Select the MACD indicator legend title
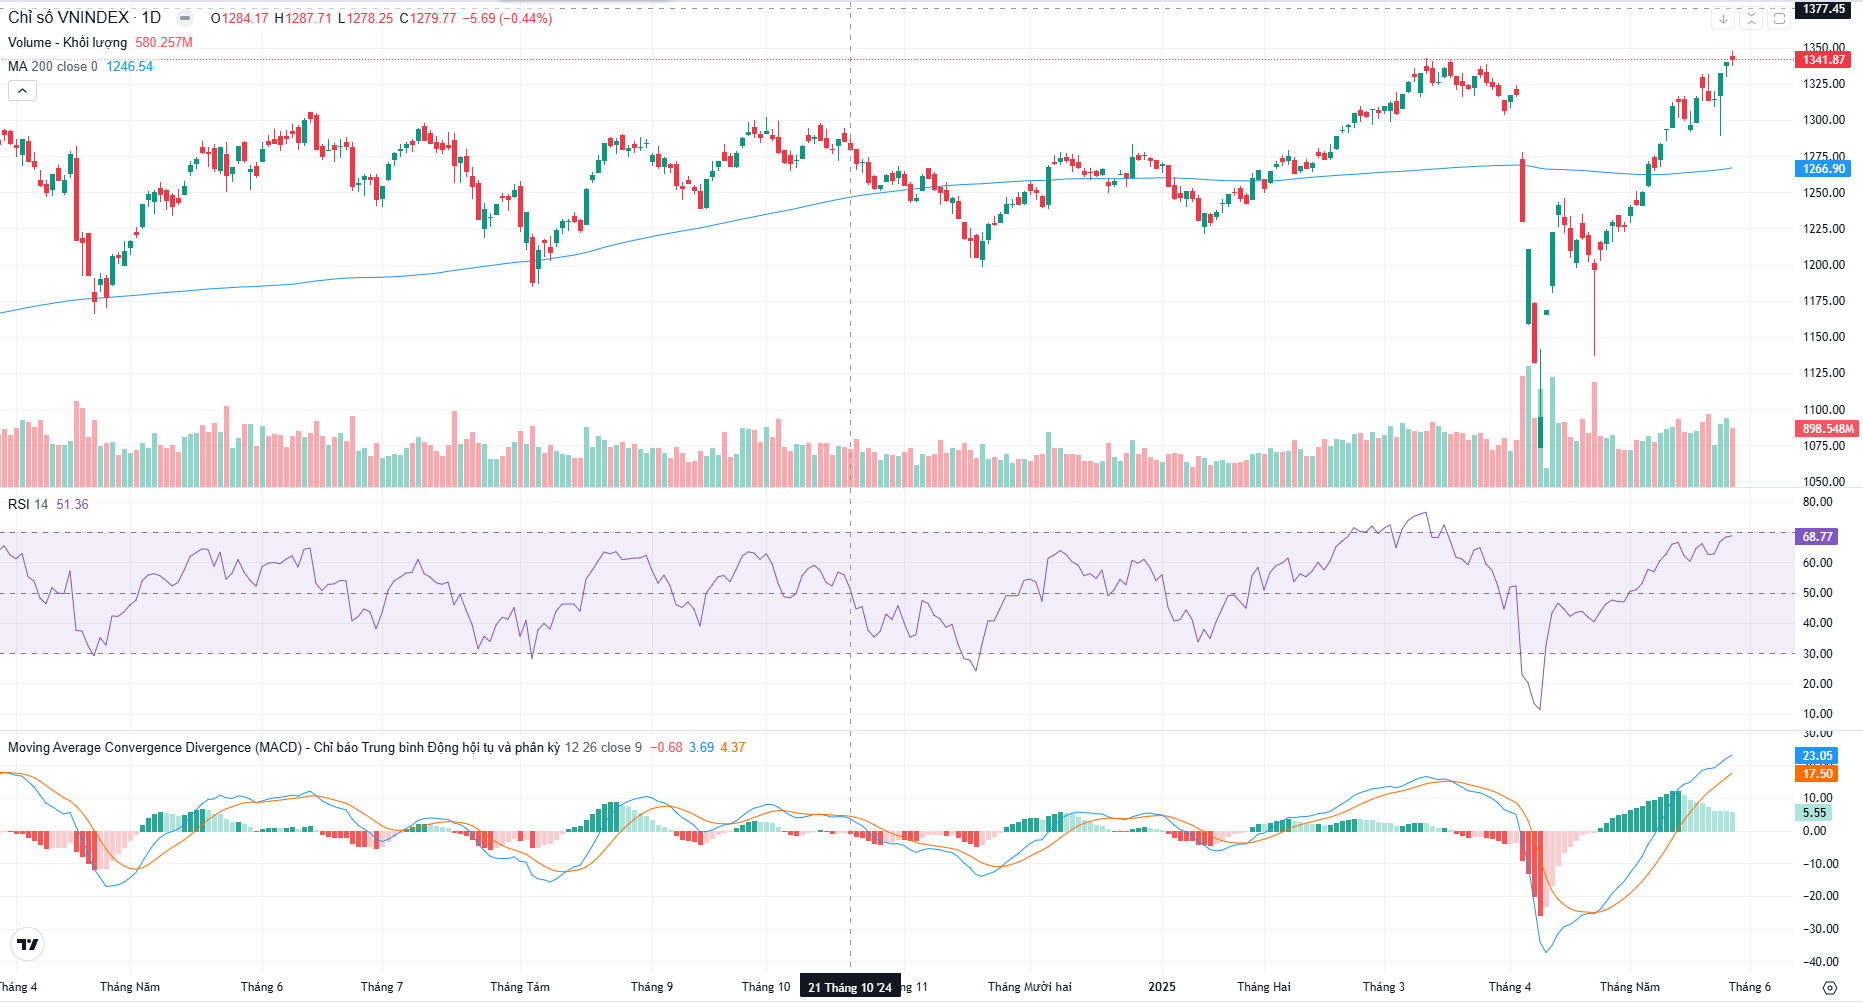 tap(284, 747)
